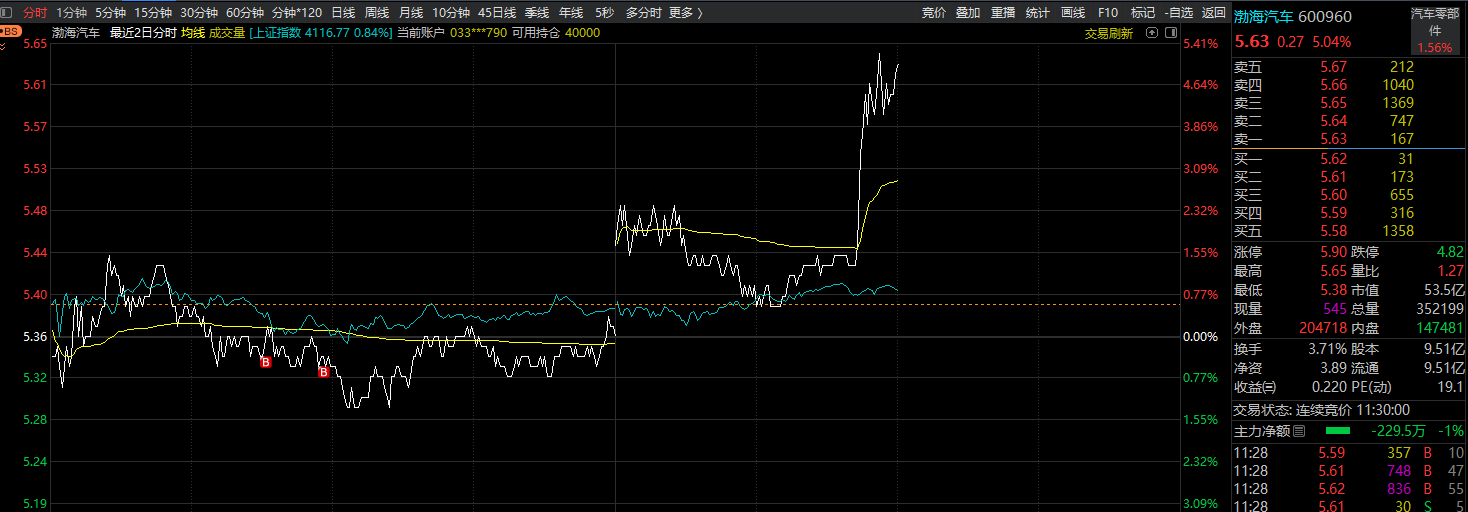
Task: Click the 买五 price 5.58
Action: pos(1333,231)
